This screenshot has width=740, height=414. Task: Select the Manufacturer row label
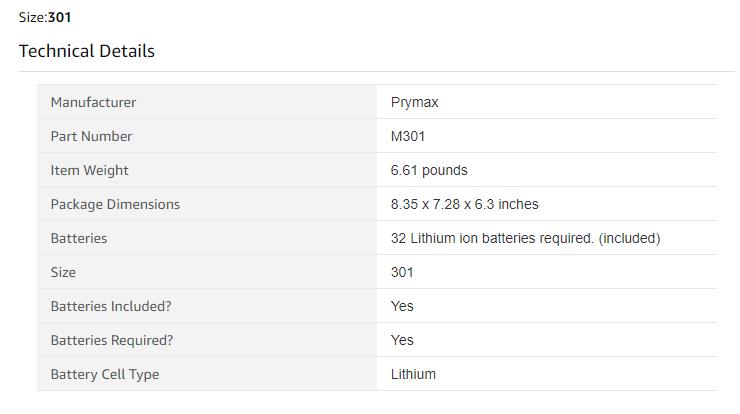93,102
